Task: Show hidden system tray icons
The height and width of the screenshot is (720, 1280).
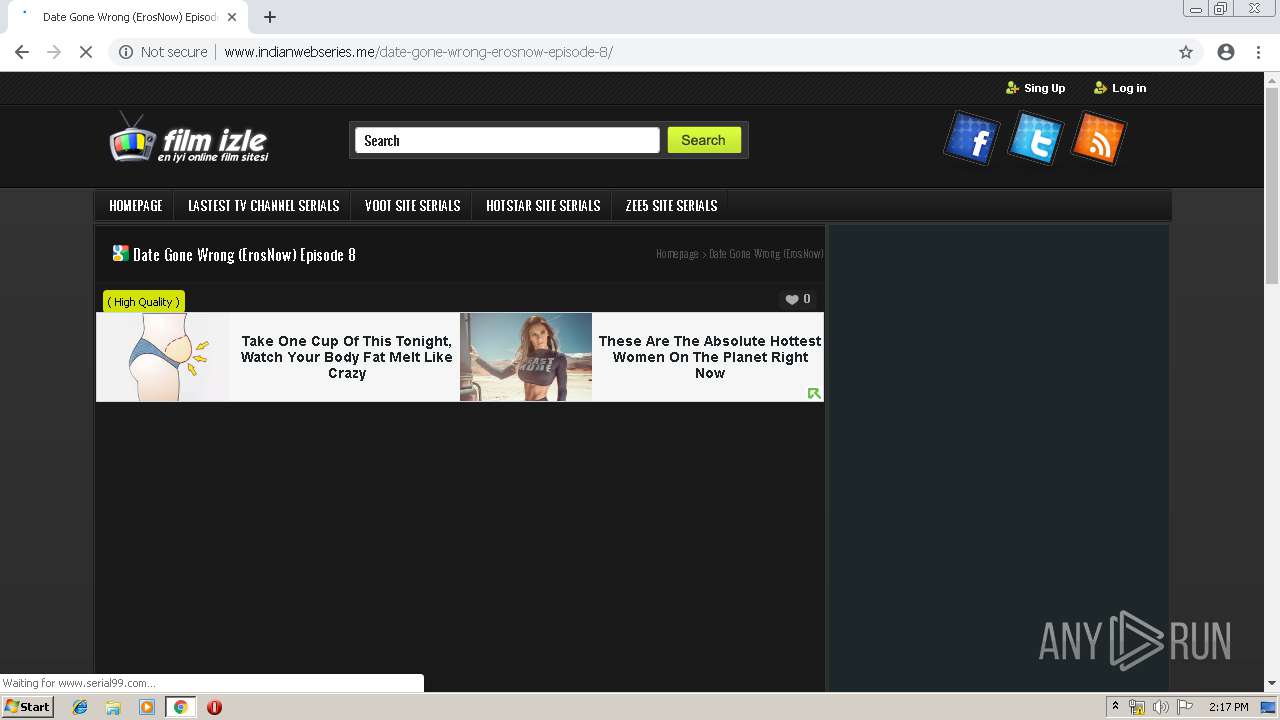Action: pyautogui.click(x=1115, y=707)
